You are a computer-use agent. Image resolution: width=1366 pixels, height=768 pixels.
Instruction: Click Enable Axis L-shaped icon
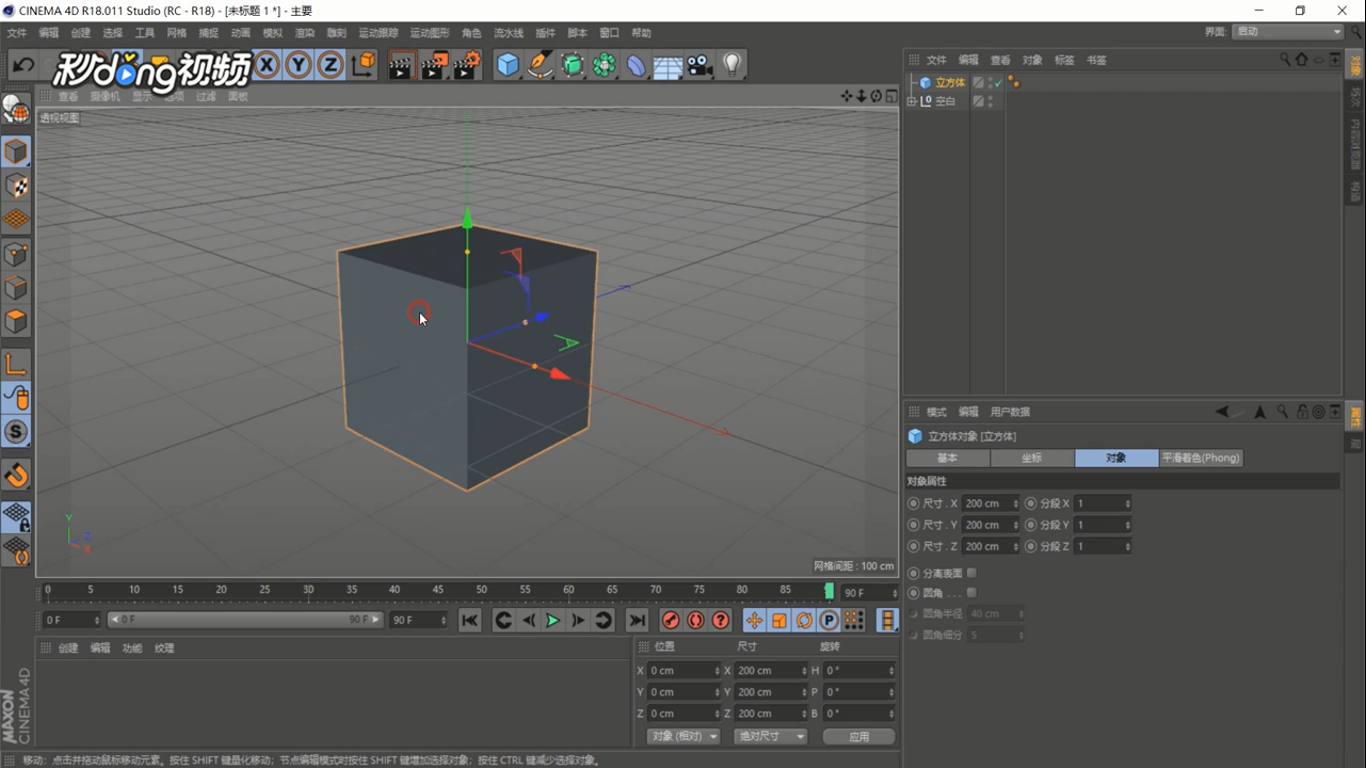point(16,365)
